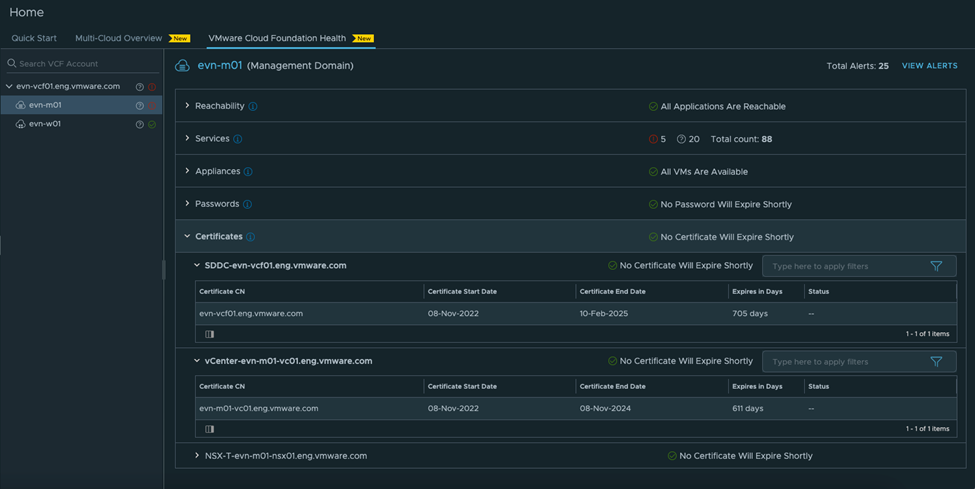Open column picker under SDDC certificate table

(210, 334)
